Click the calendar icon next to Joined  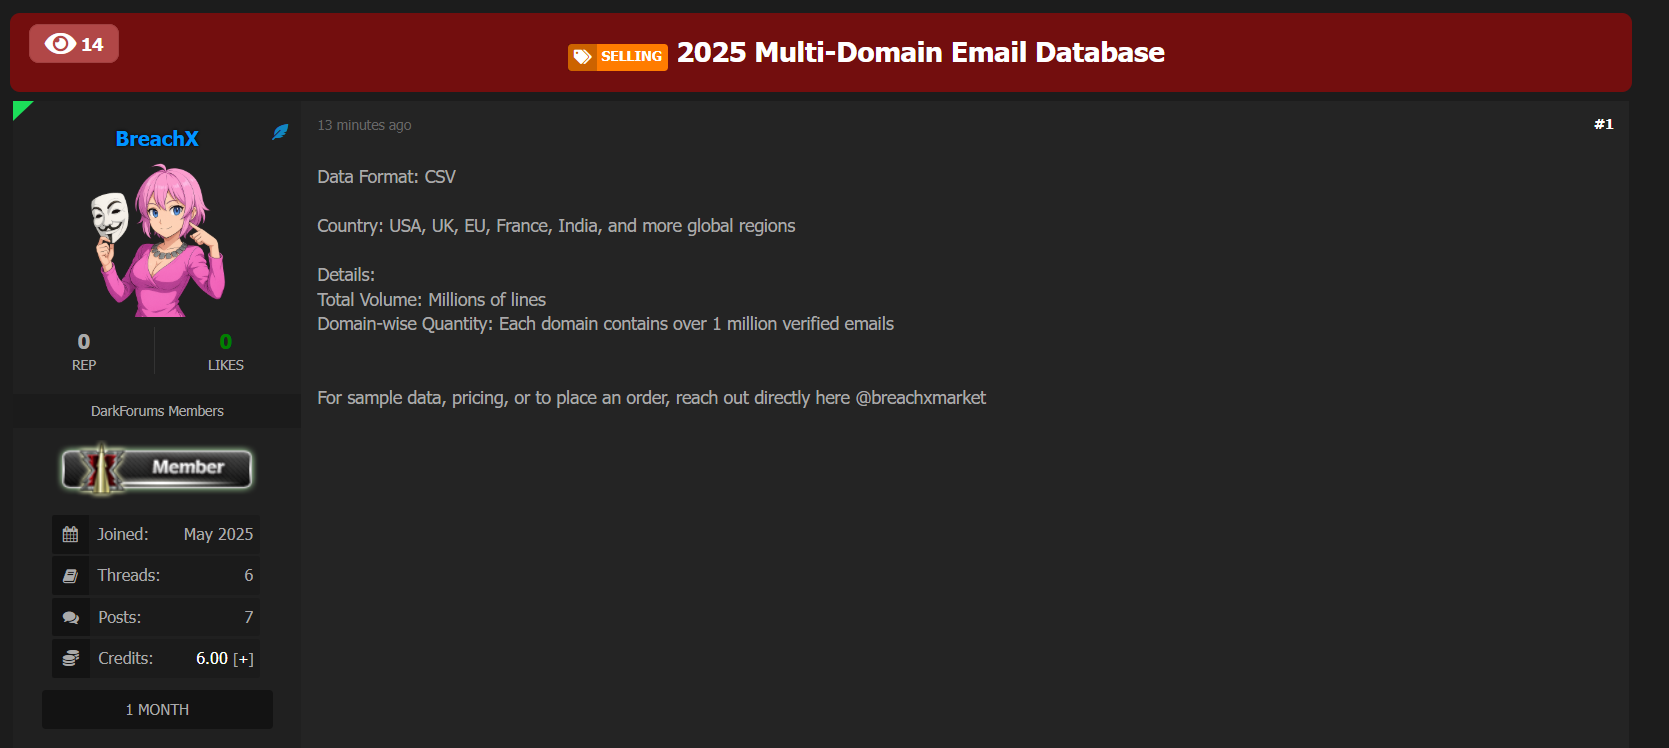pyautogui.click(x=70, y=535)
